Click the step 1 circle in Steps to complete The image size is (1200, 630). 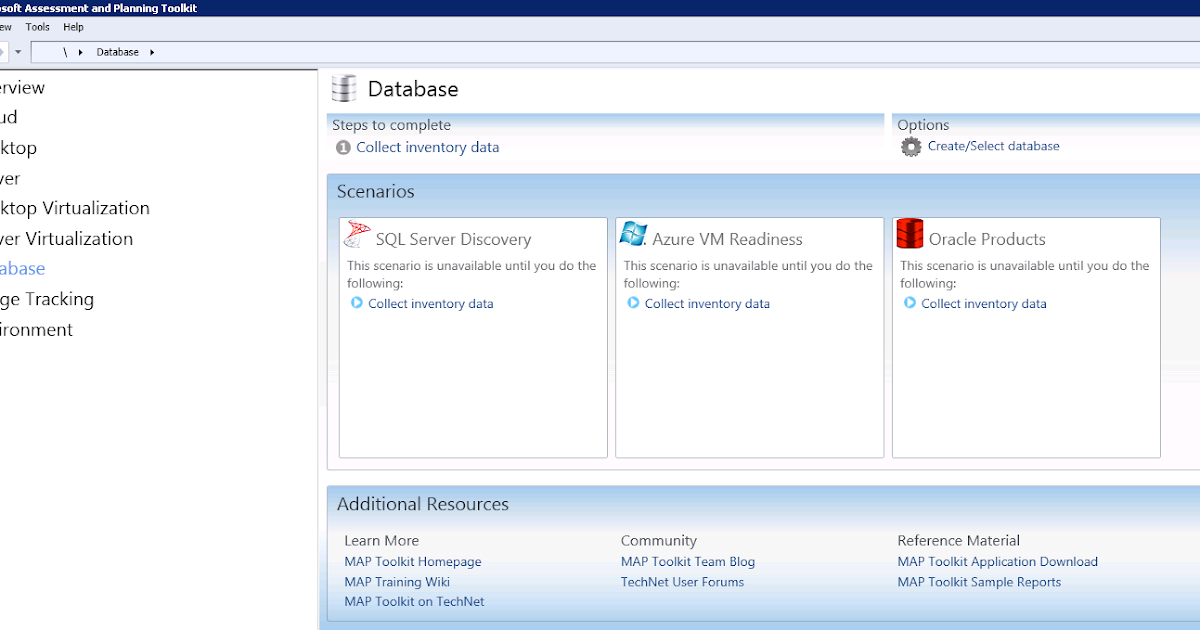click(x=341, y=147)
